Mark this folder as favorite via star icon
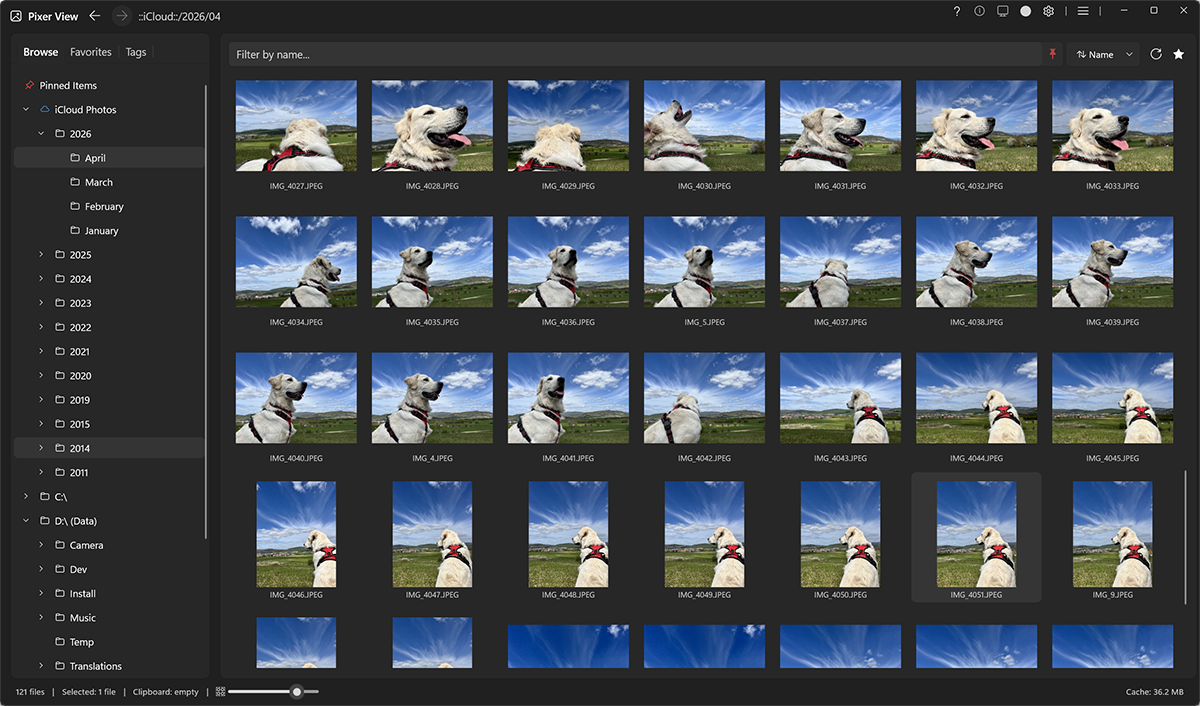This screenshot has width=1200, height=706. [1179, 54]
